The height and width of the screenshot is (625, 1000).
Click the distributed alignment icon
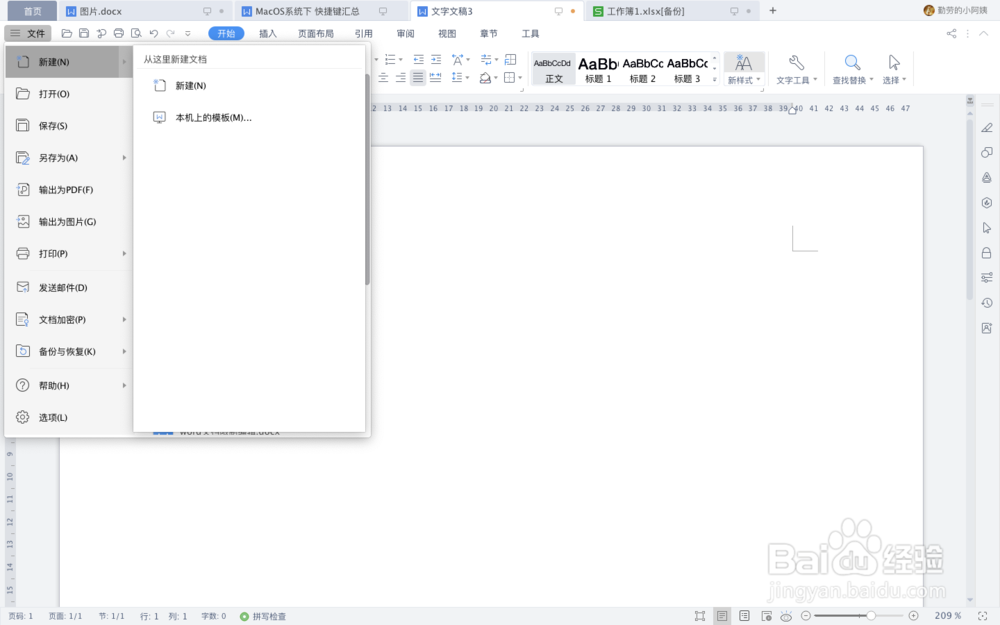coord(436,78)
